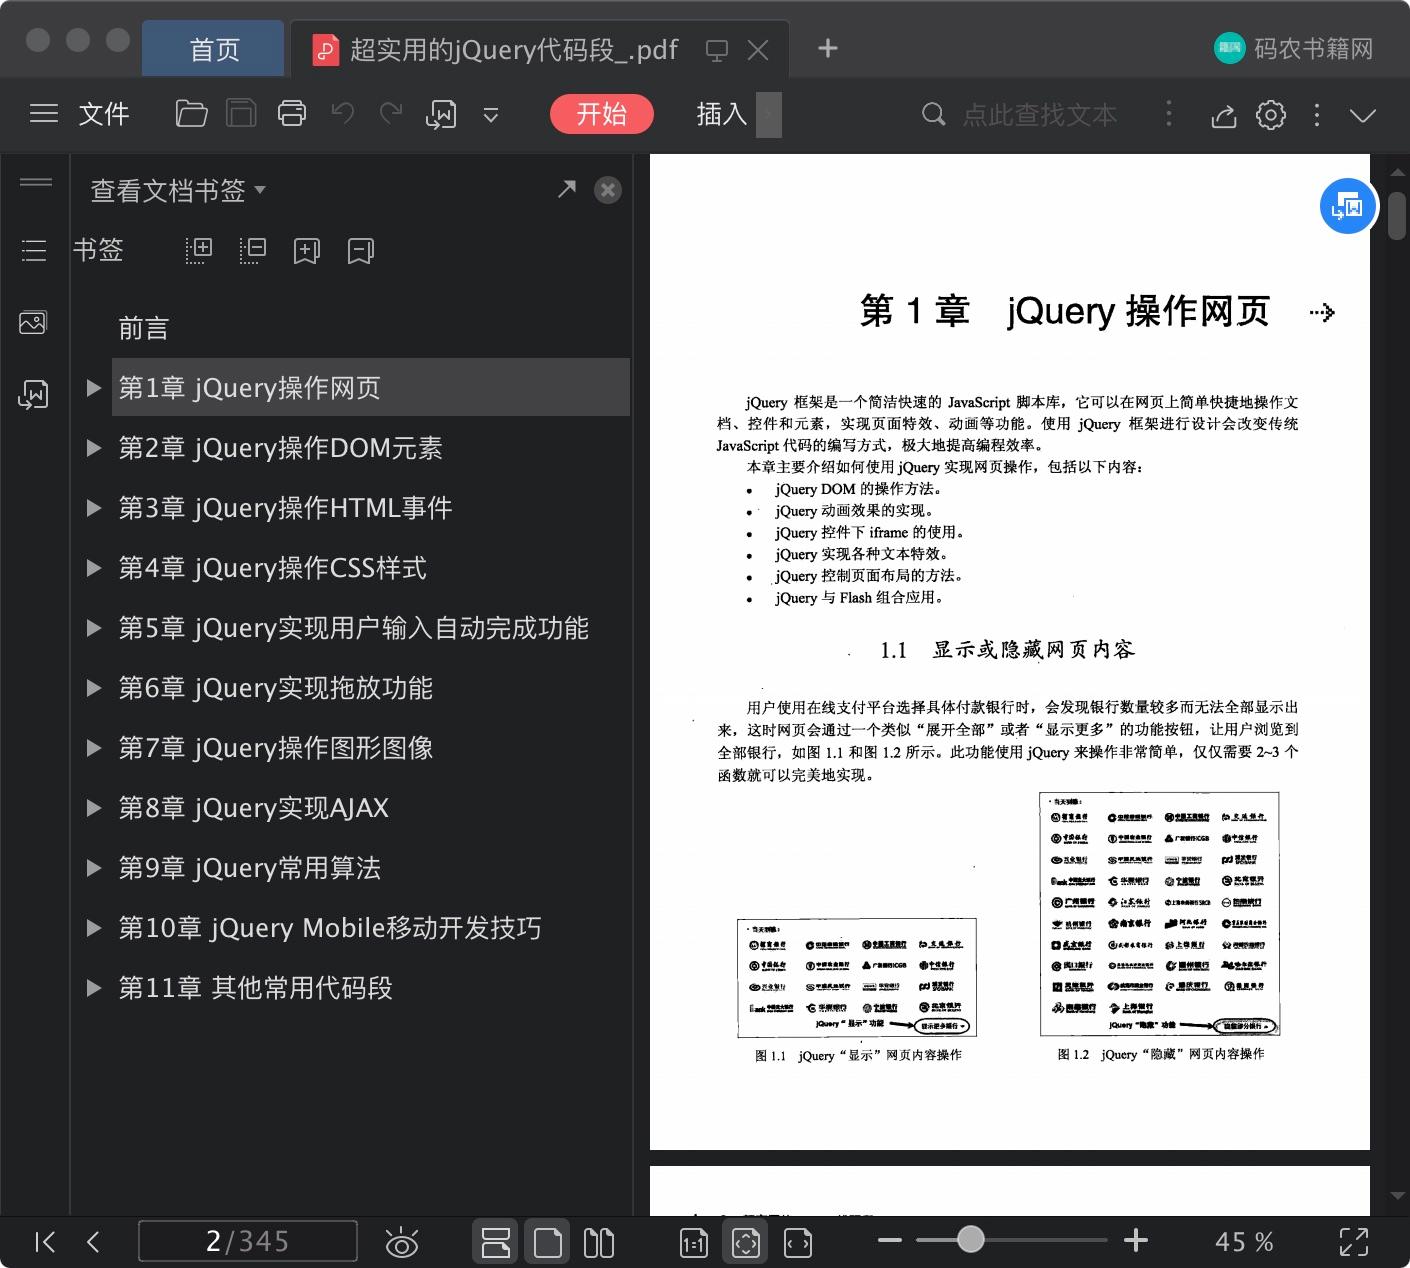
Task: Expand 第7章 jQuery操作图形图像 bookmark
Action: pyautogui.click(x=94, y=748)
